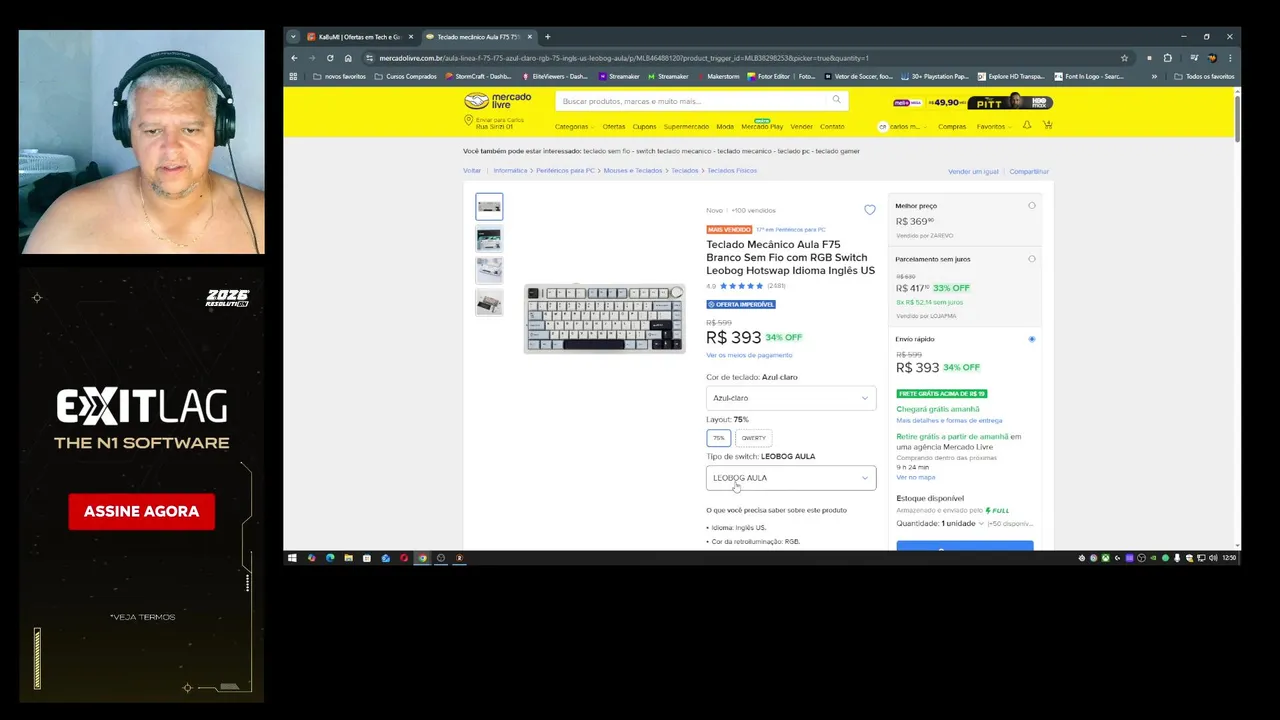Open the Windows Start menu
1280x720 pixels.
pyautogui.click(x=292, y=558)
